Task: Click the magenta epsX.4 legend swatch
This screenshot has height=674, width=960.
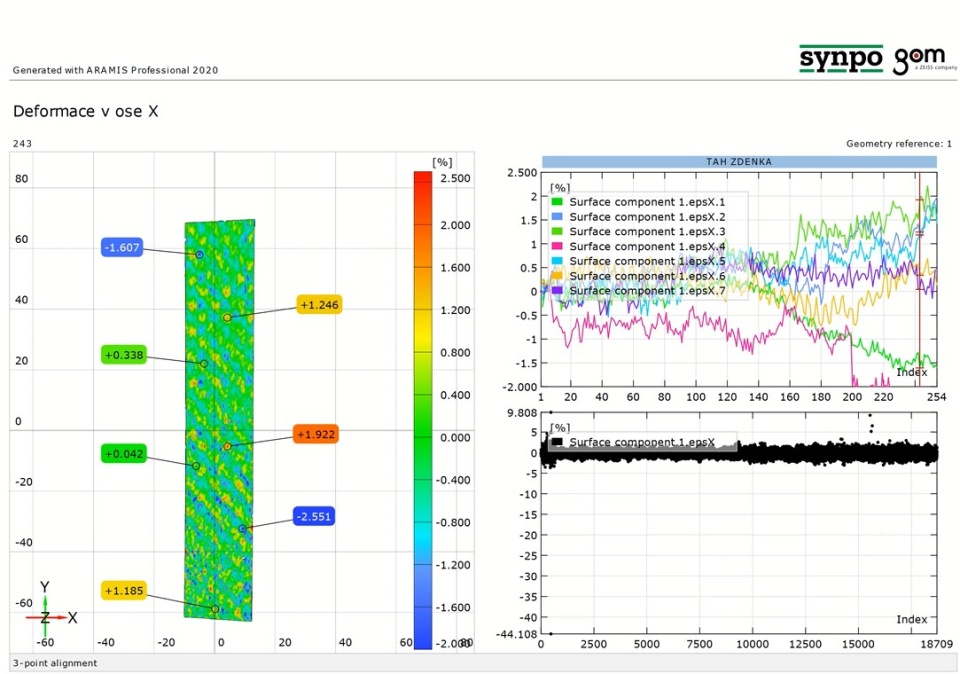Action: tap(557, 246)
